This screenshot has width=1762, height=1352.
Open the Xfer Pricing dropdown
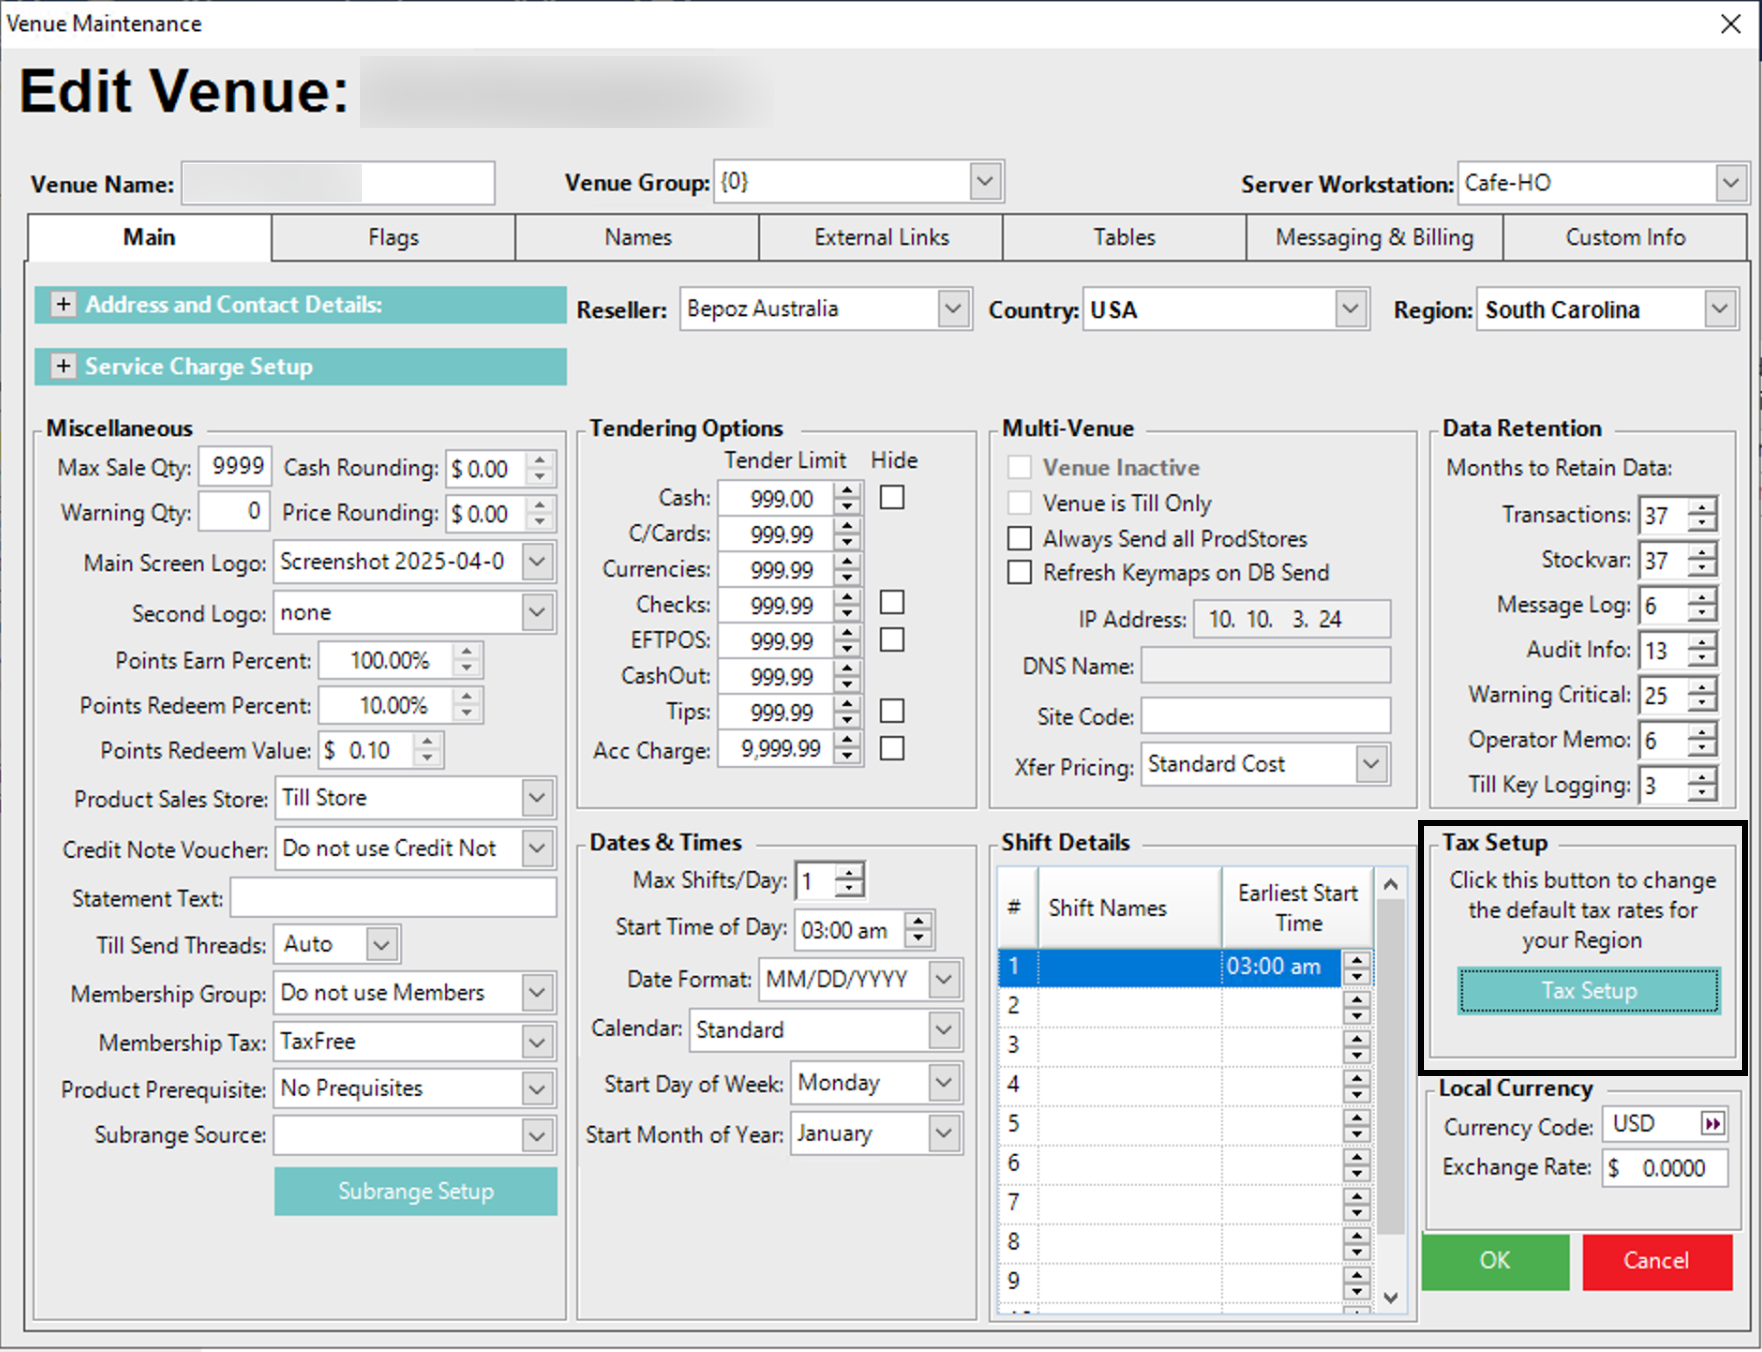1371,764
